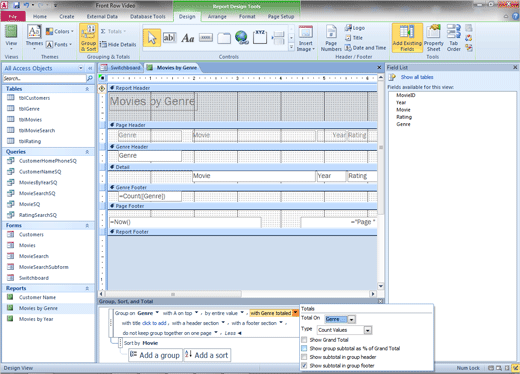Choose the Hyperlink globe control icon
This screenshot has height=374, width=520.
click(x=242, y=38)
